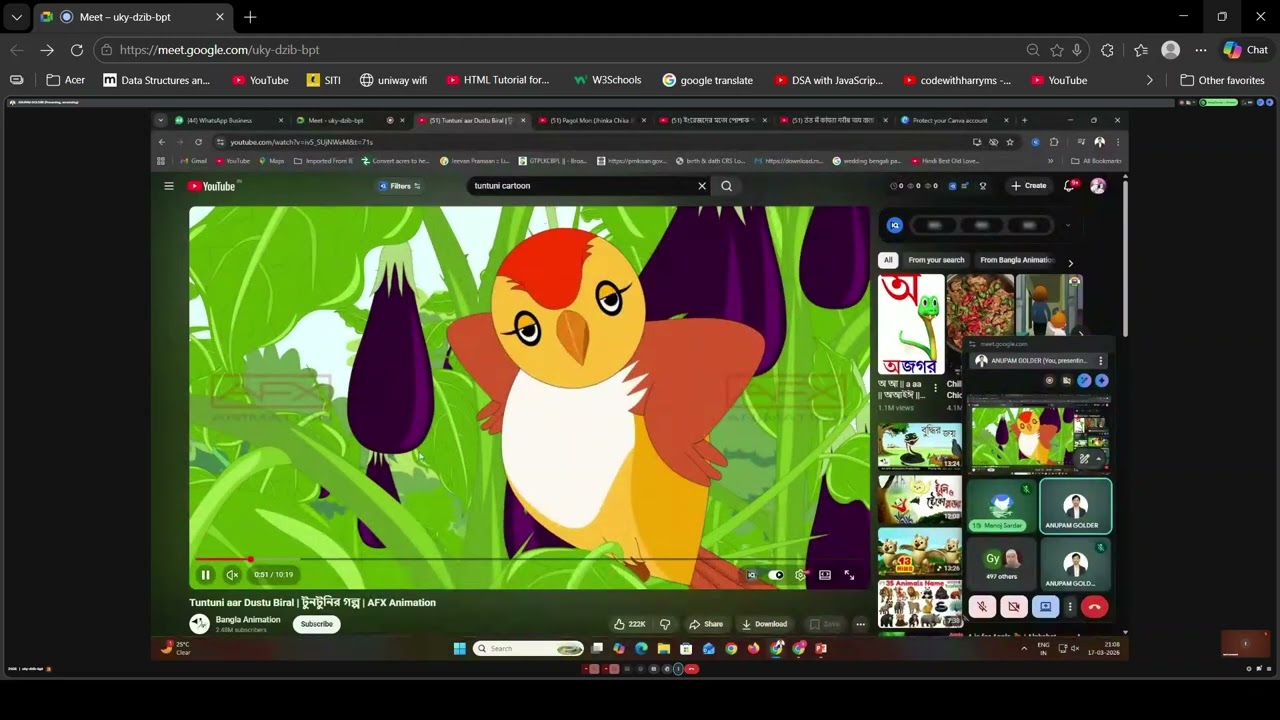Open more actions menu beside Save
Viewport: 1280px width, 720px height.
click(x=860, y=624)
